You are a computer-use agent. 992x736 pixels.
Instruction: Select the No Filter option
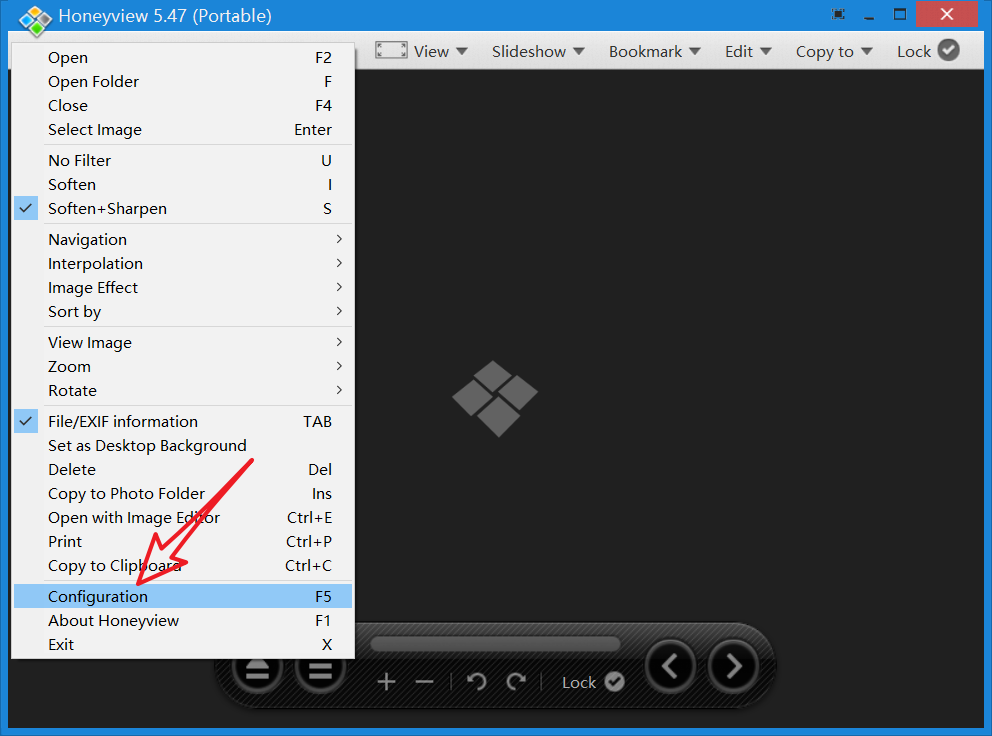(183, 161)
